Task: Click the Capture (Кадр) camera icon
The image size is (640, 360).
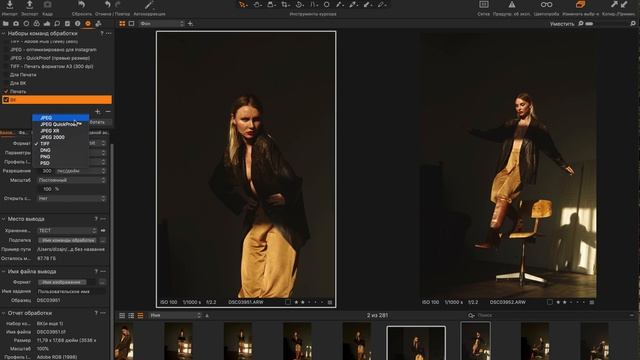Action: pyautogui.click(x=47, y=4)
